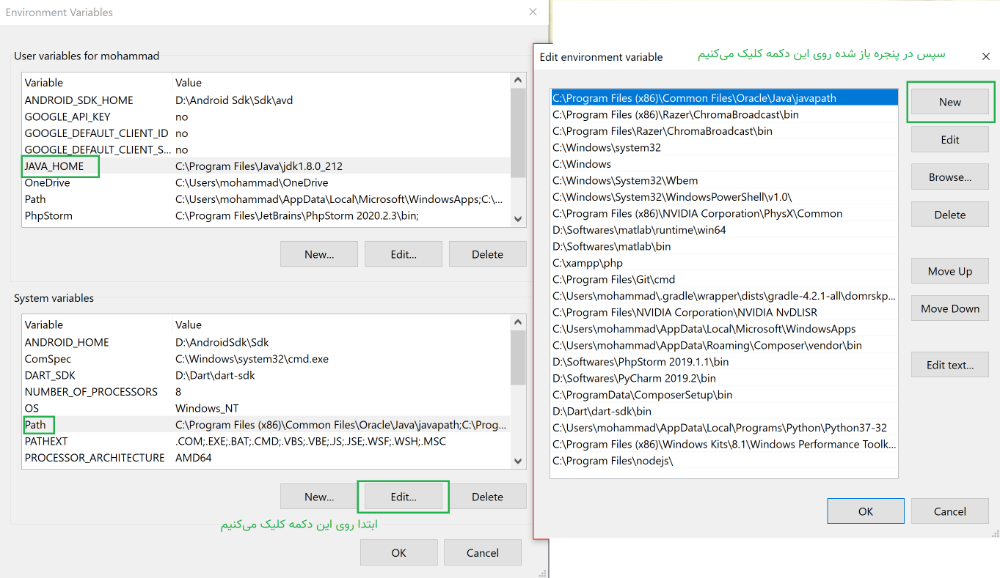
Task: Confirm with OK in Edit environment variable dialog
Action: [865, 511]
